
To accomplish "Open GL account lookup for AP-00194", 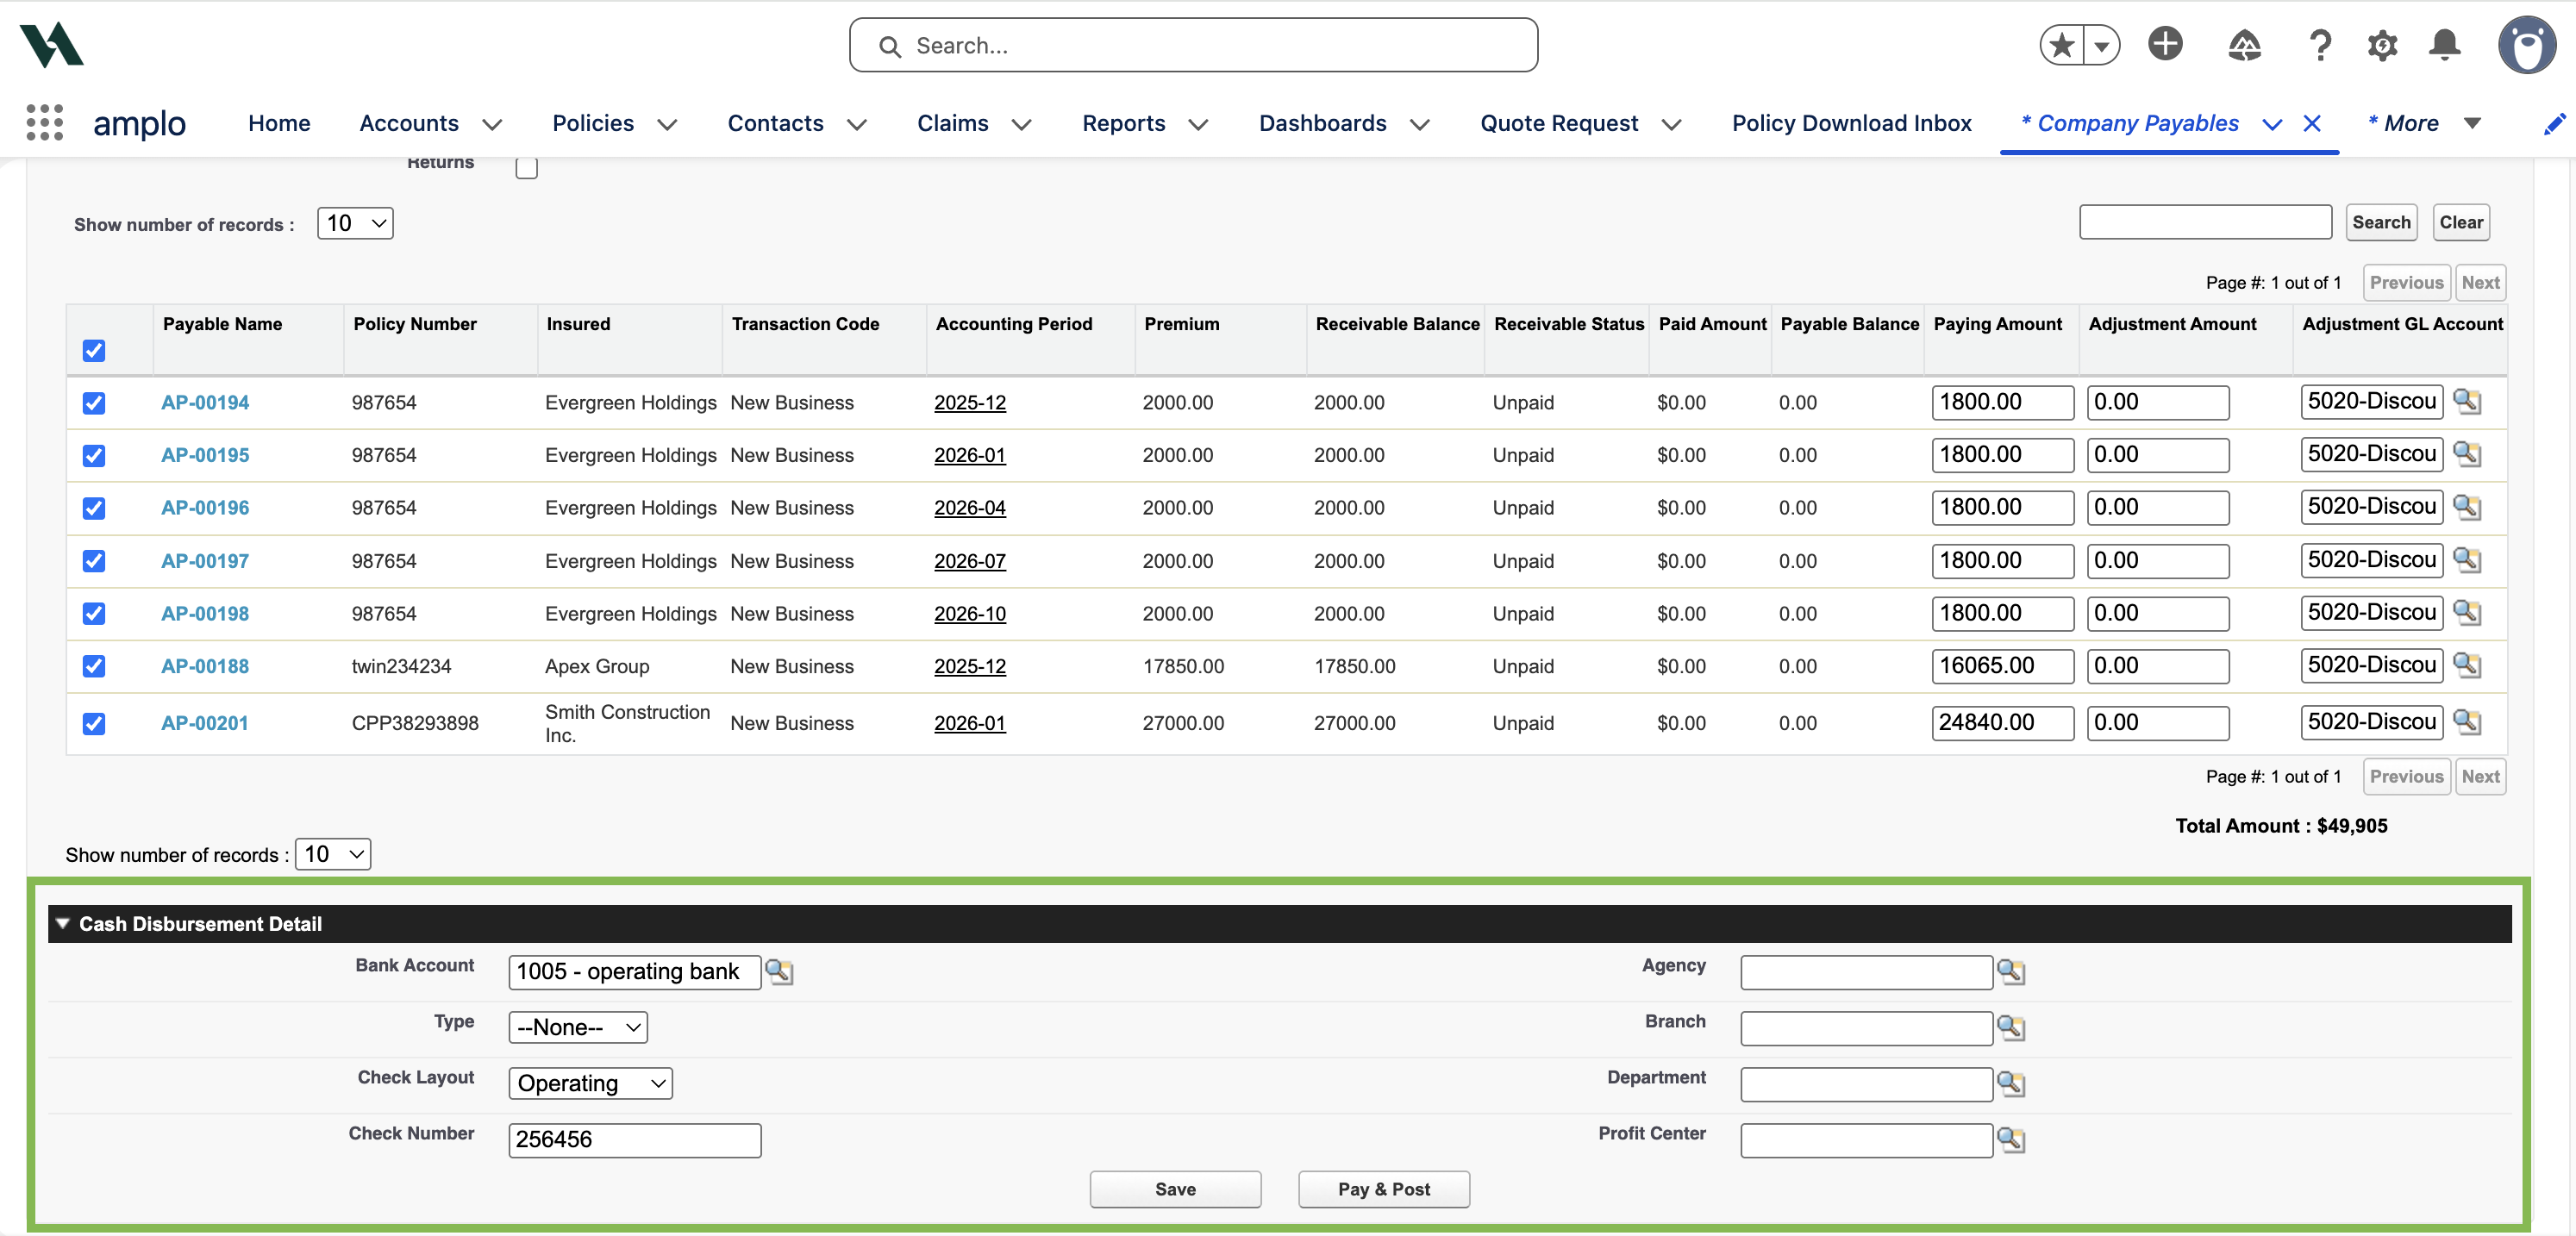I will pos(2467,402).
